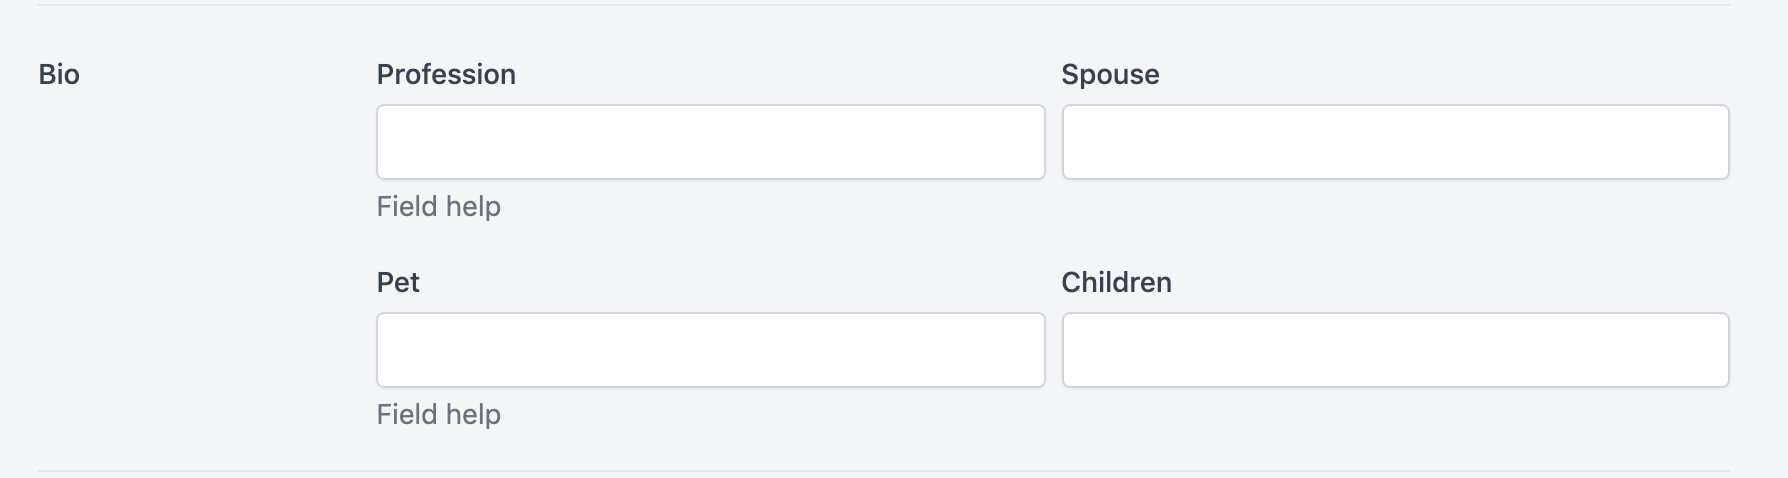Viewport: 1788px width, 478px height.
Task: Click Field help text under Pet
Action: pyautogui.click(x=438, y=415)
